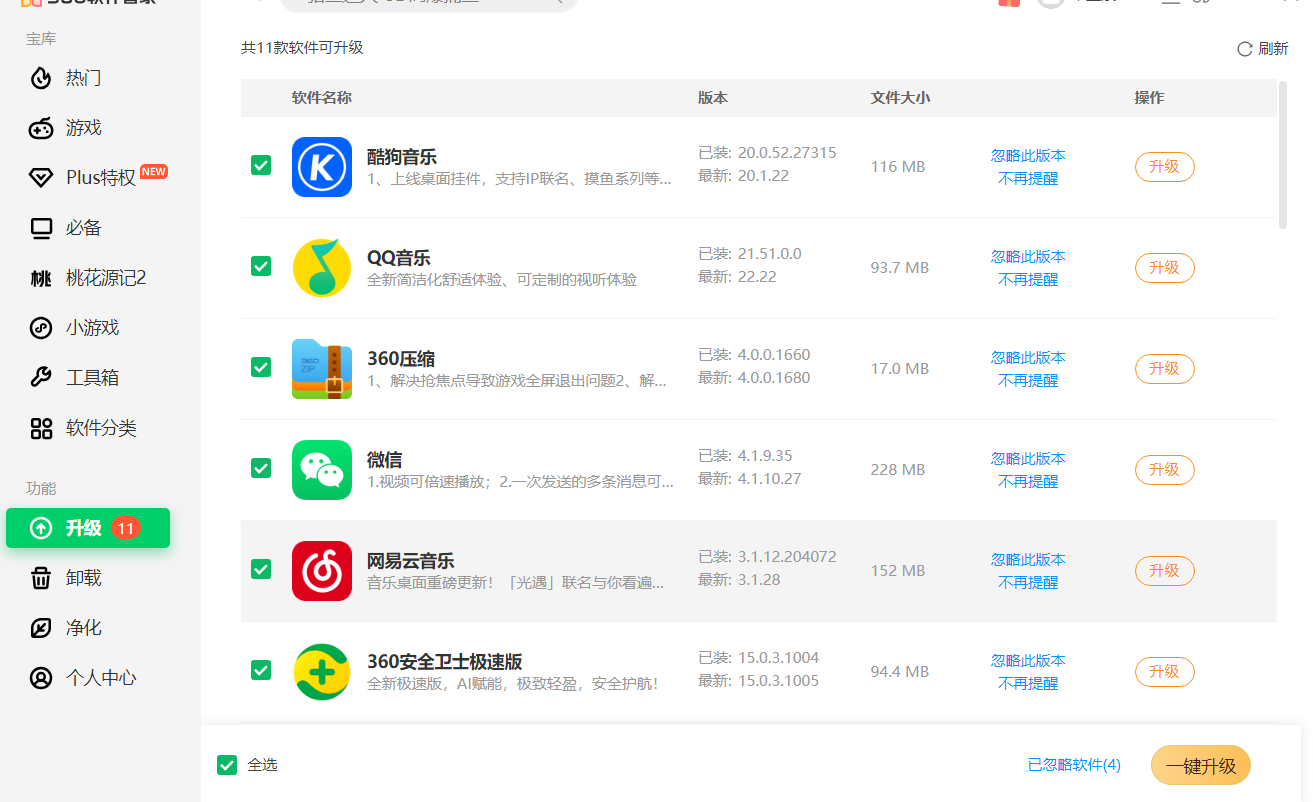Click the 酷狗音乐 app name
This screenshot has width=1313, height=802.
(402, 157)
